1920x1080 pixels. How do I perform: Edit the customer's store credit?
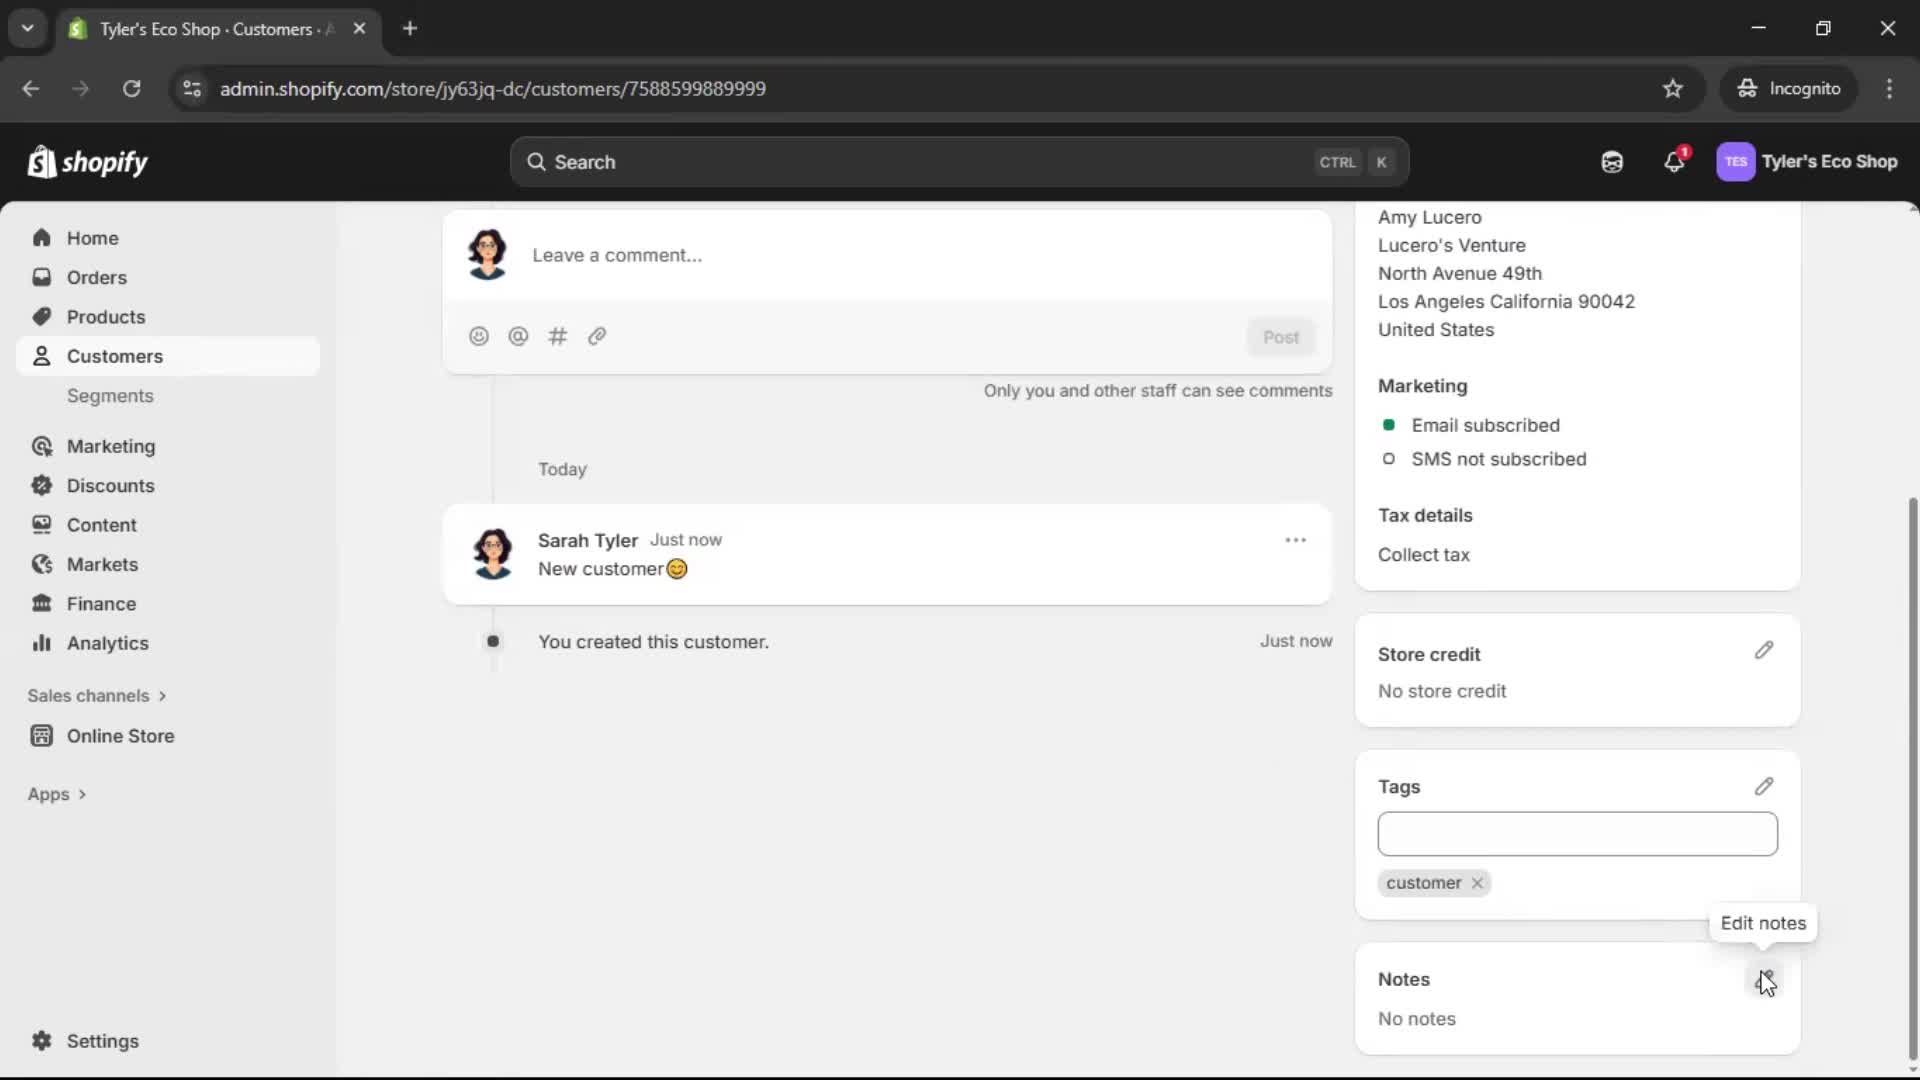click(x=1764, y=650)
